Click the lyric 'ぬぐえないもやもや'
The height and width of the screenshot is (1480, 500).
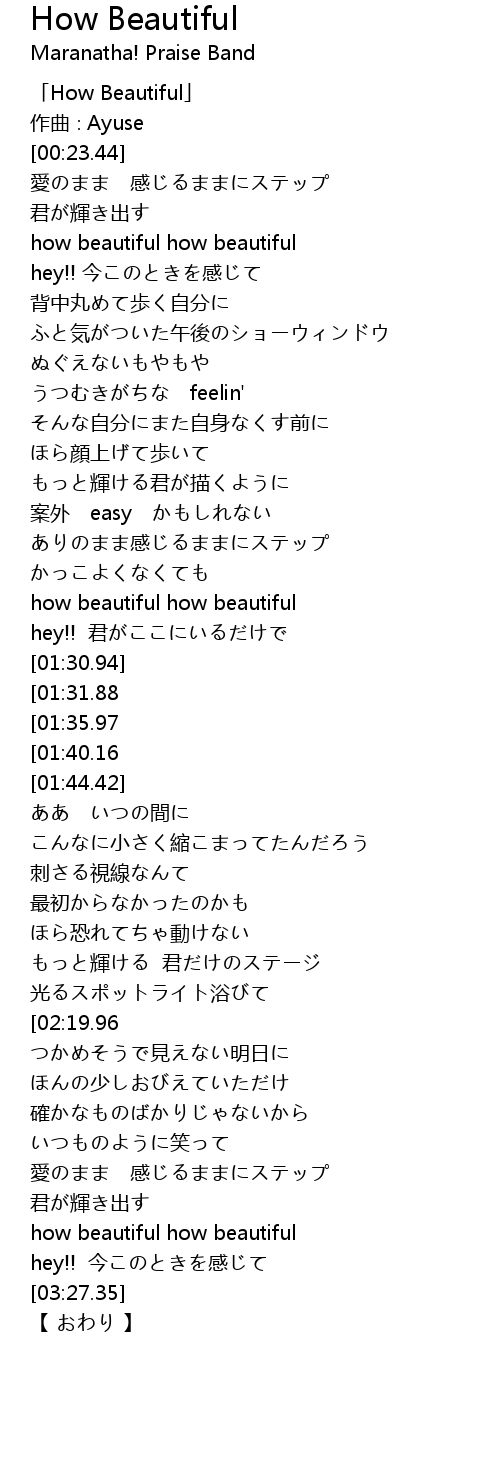(120, 363)
